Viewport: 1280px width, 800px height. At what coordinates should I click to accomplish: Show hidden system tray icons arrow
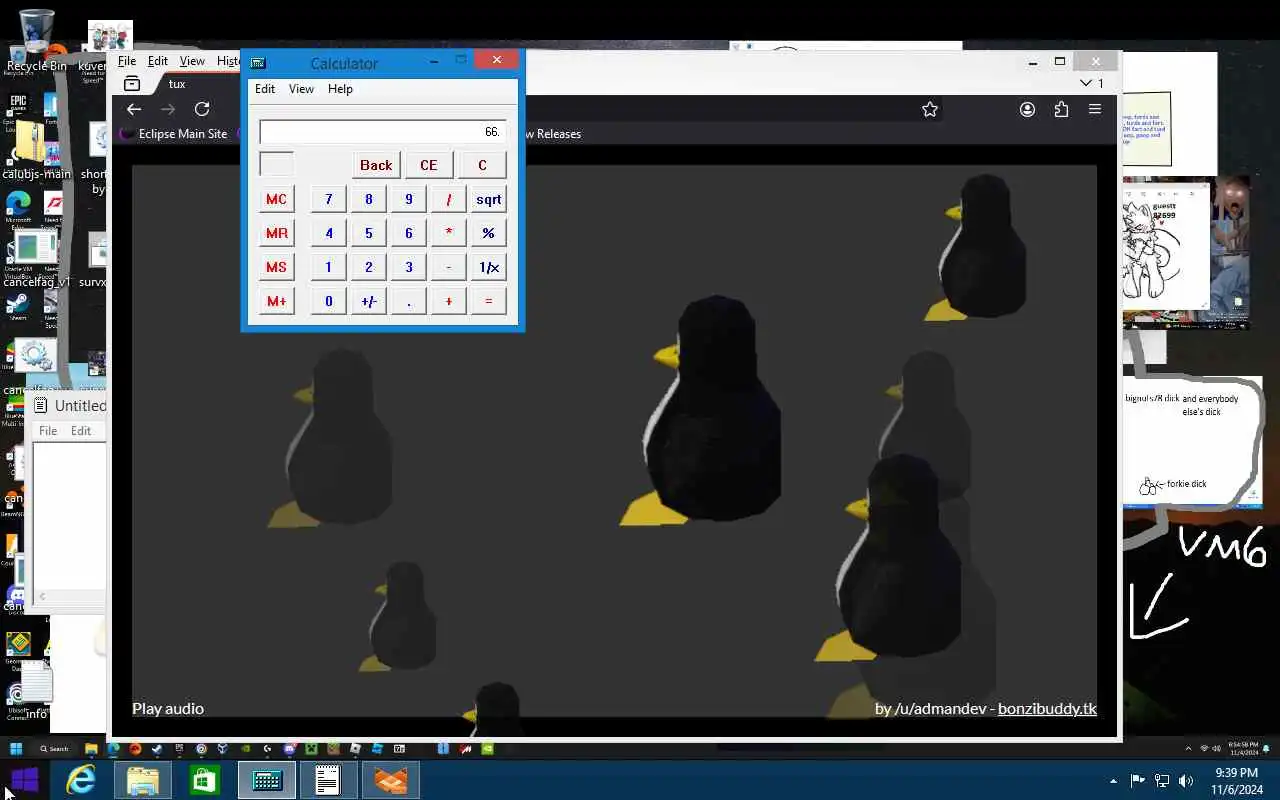click(1113, 781)
